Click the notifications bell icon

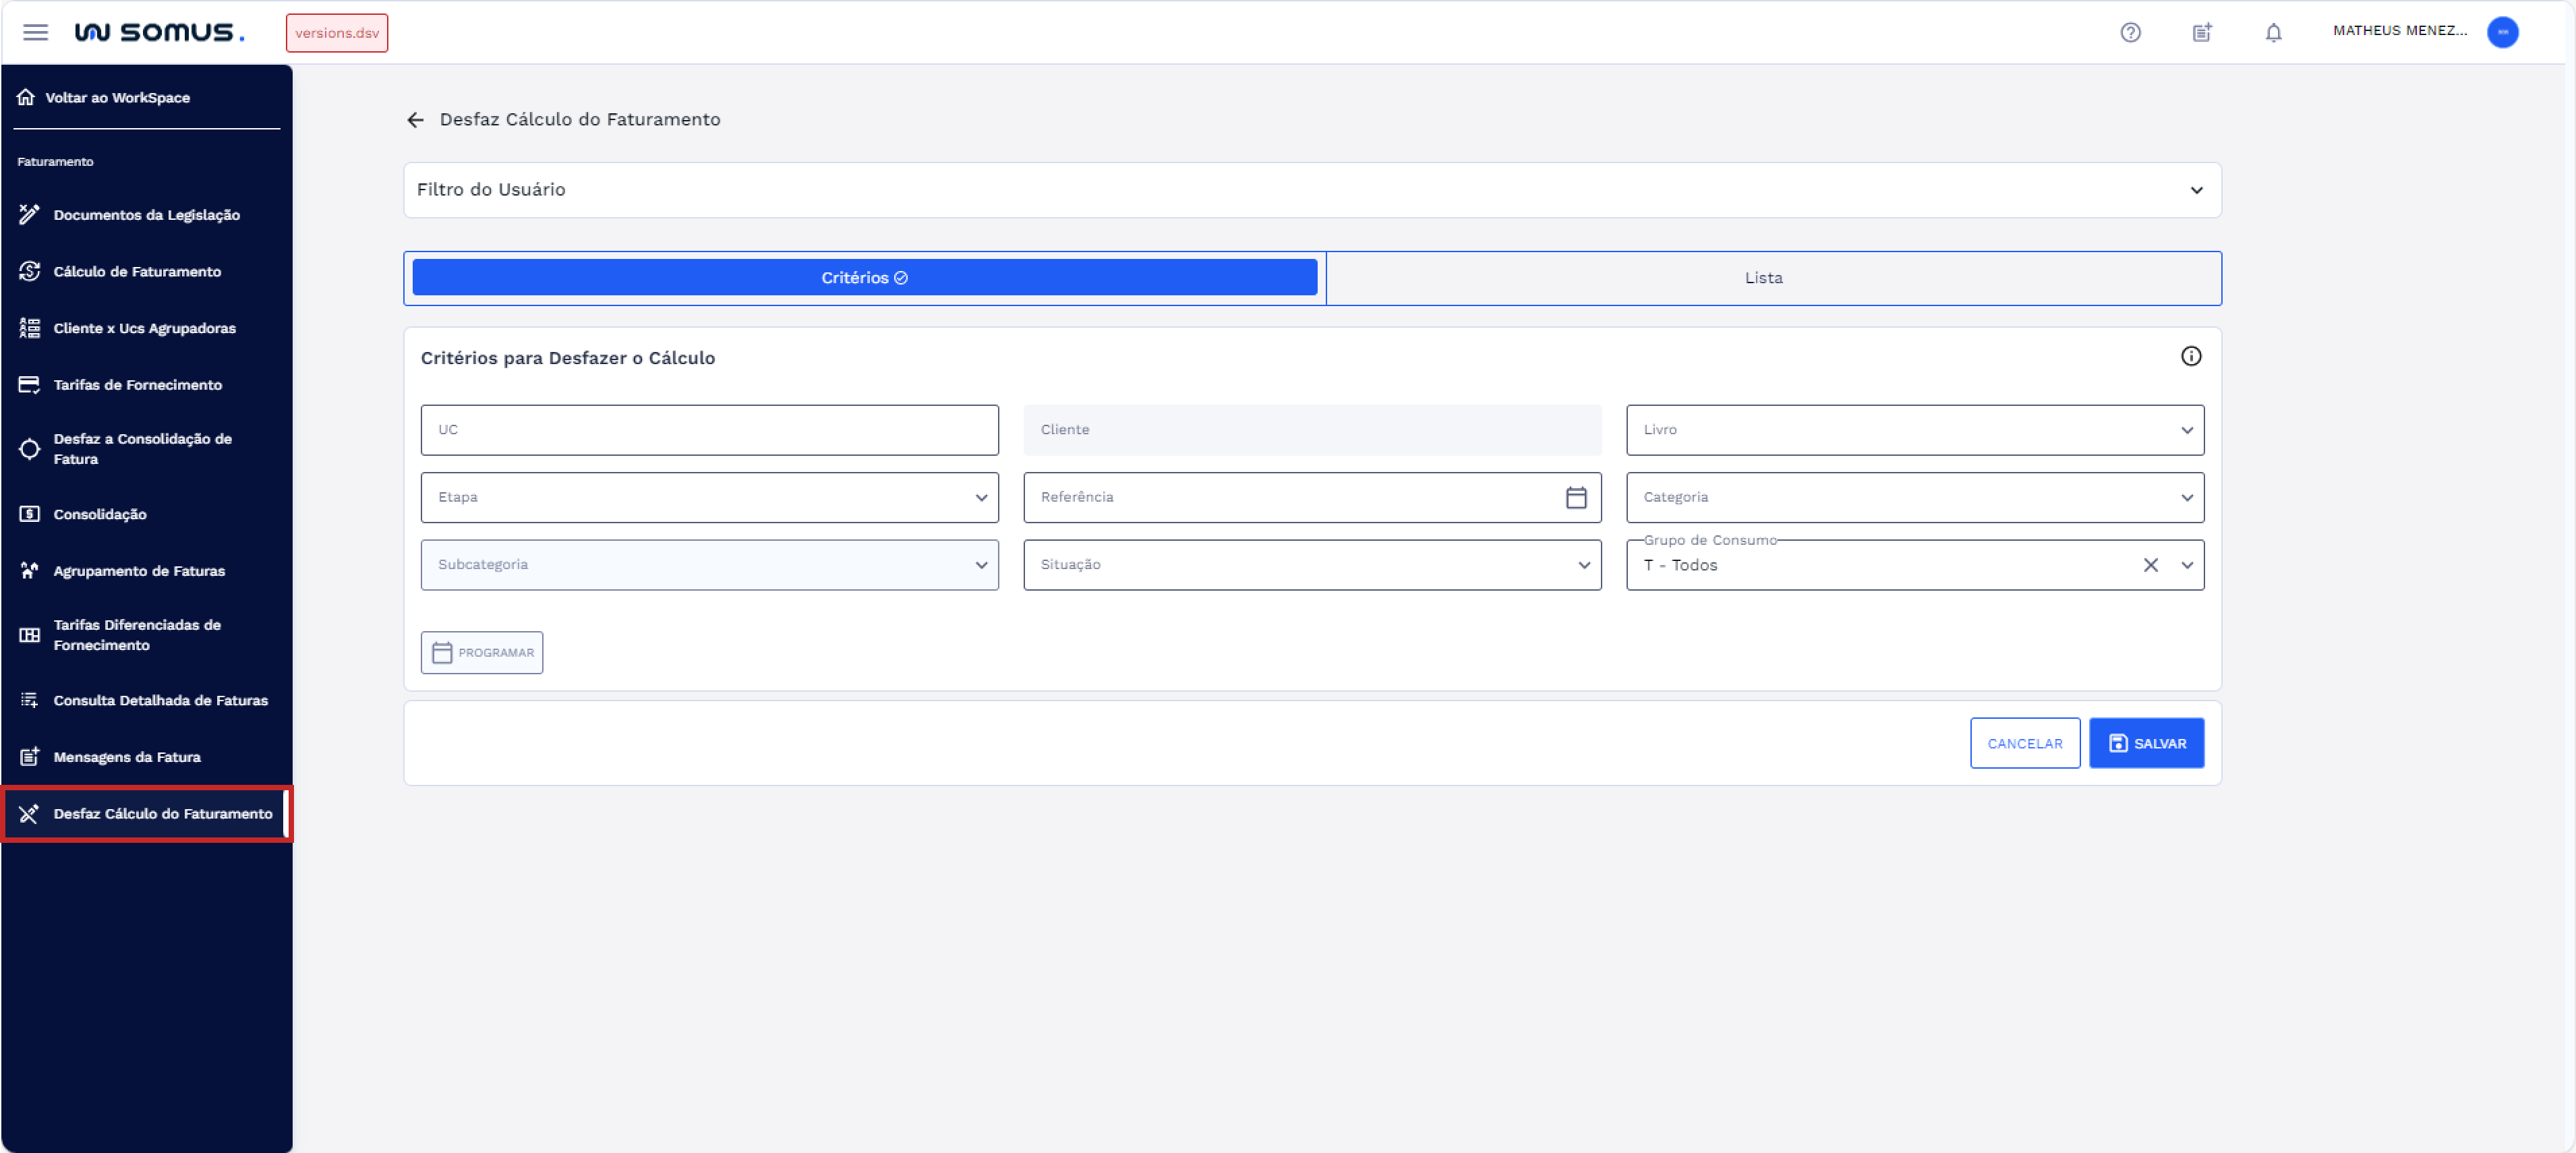[2273, 32]
